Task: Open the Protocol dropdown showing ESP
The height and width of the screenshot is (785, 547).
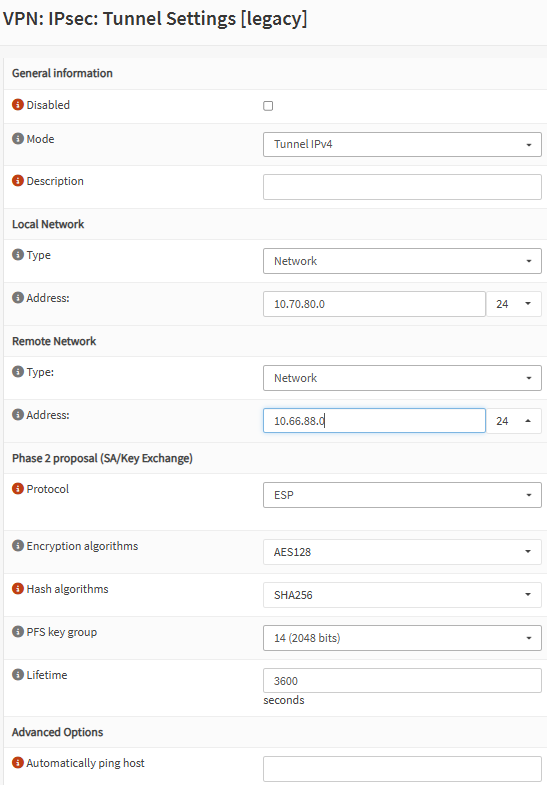Action: click(x=402, y=495)
